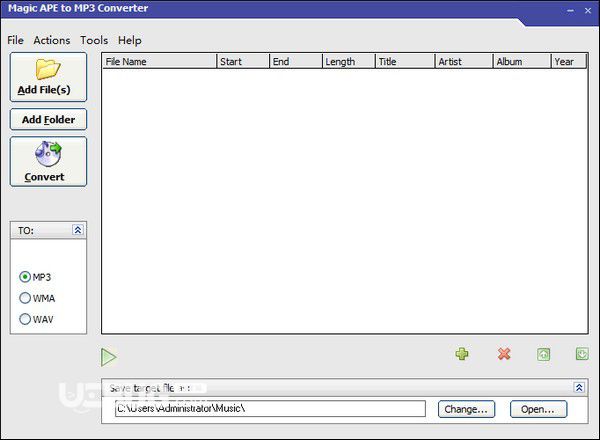The width and height of the screenshot is (600, 440).
Task: Click the Start column header
Action: (x=243, y=61)
